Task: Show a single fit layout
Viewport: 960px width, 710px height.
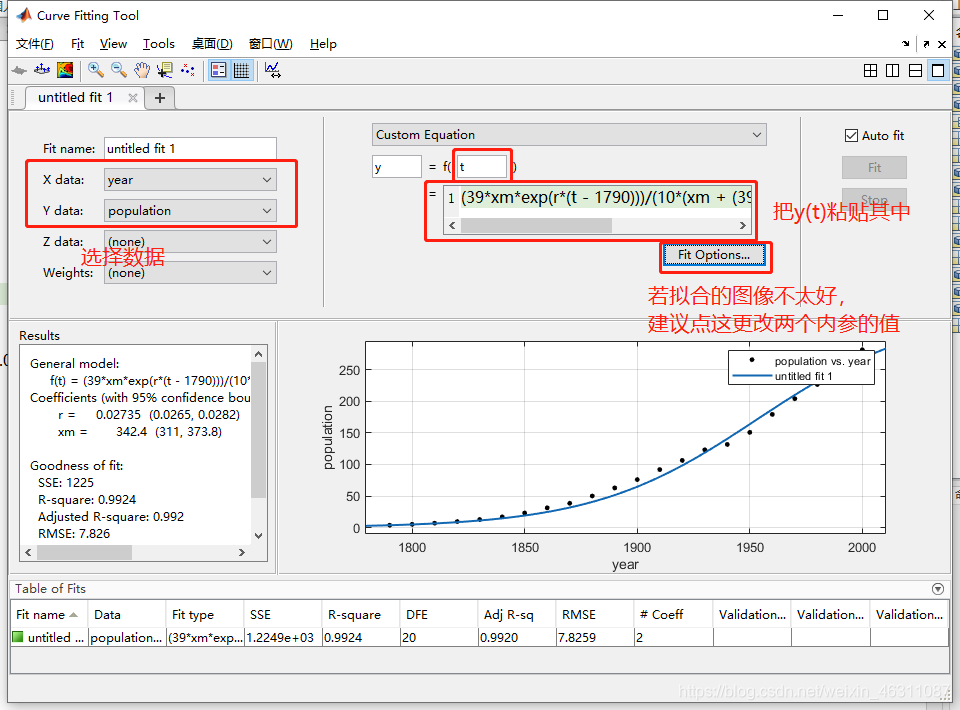Action: pos(938,71)
